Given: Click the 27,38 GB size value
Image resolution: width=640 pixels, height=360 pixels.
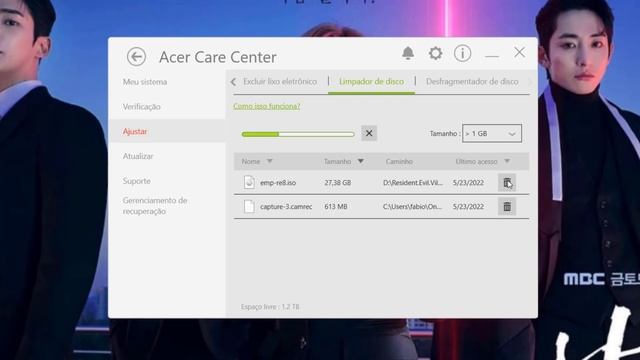Looking at the screenshot, I should point(338,182).
